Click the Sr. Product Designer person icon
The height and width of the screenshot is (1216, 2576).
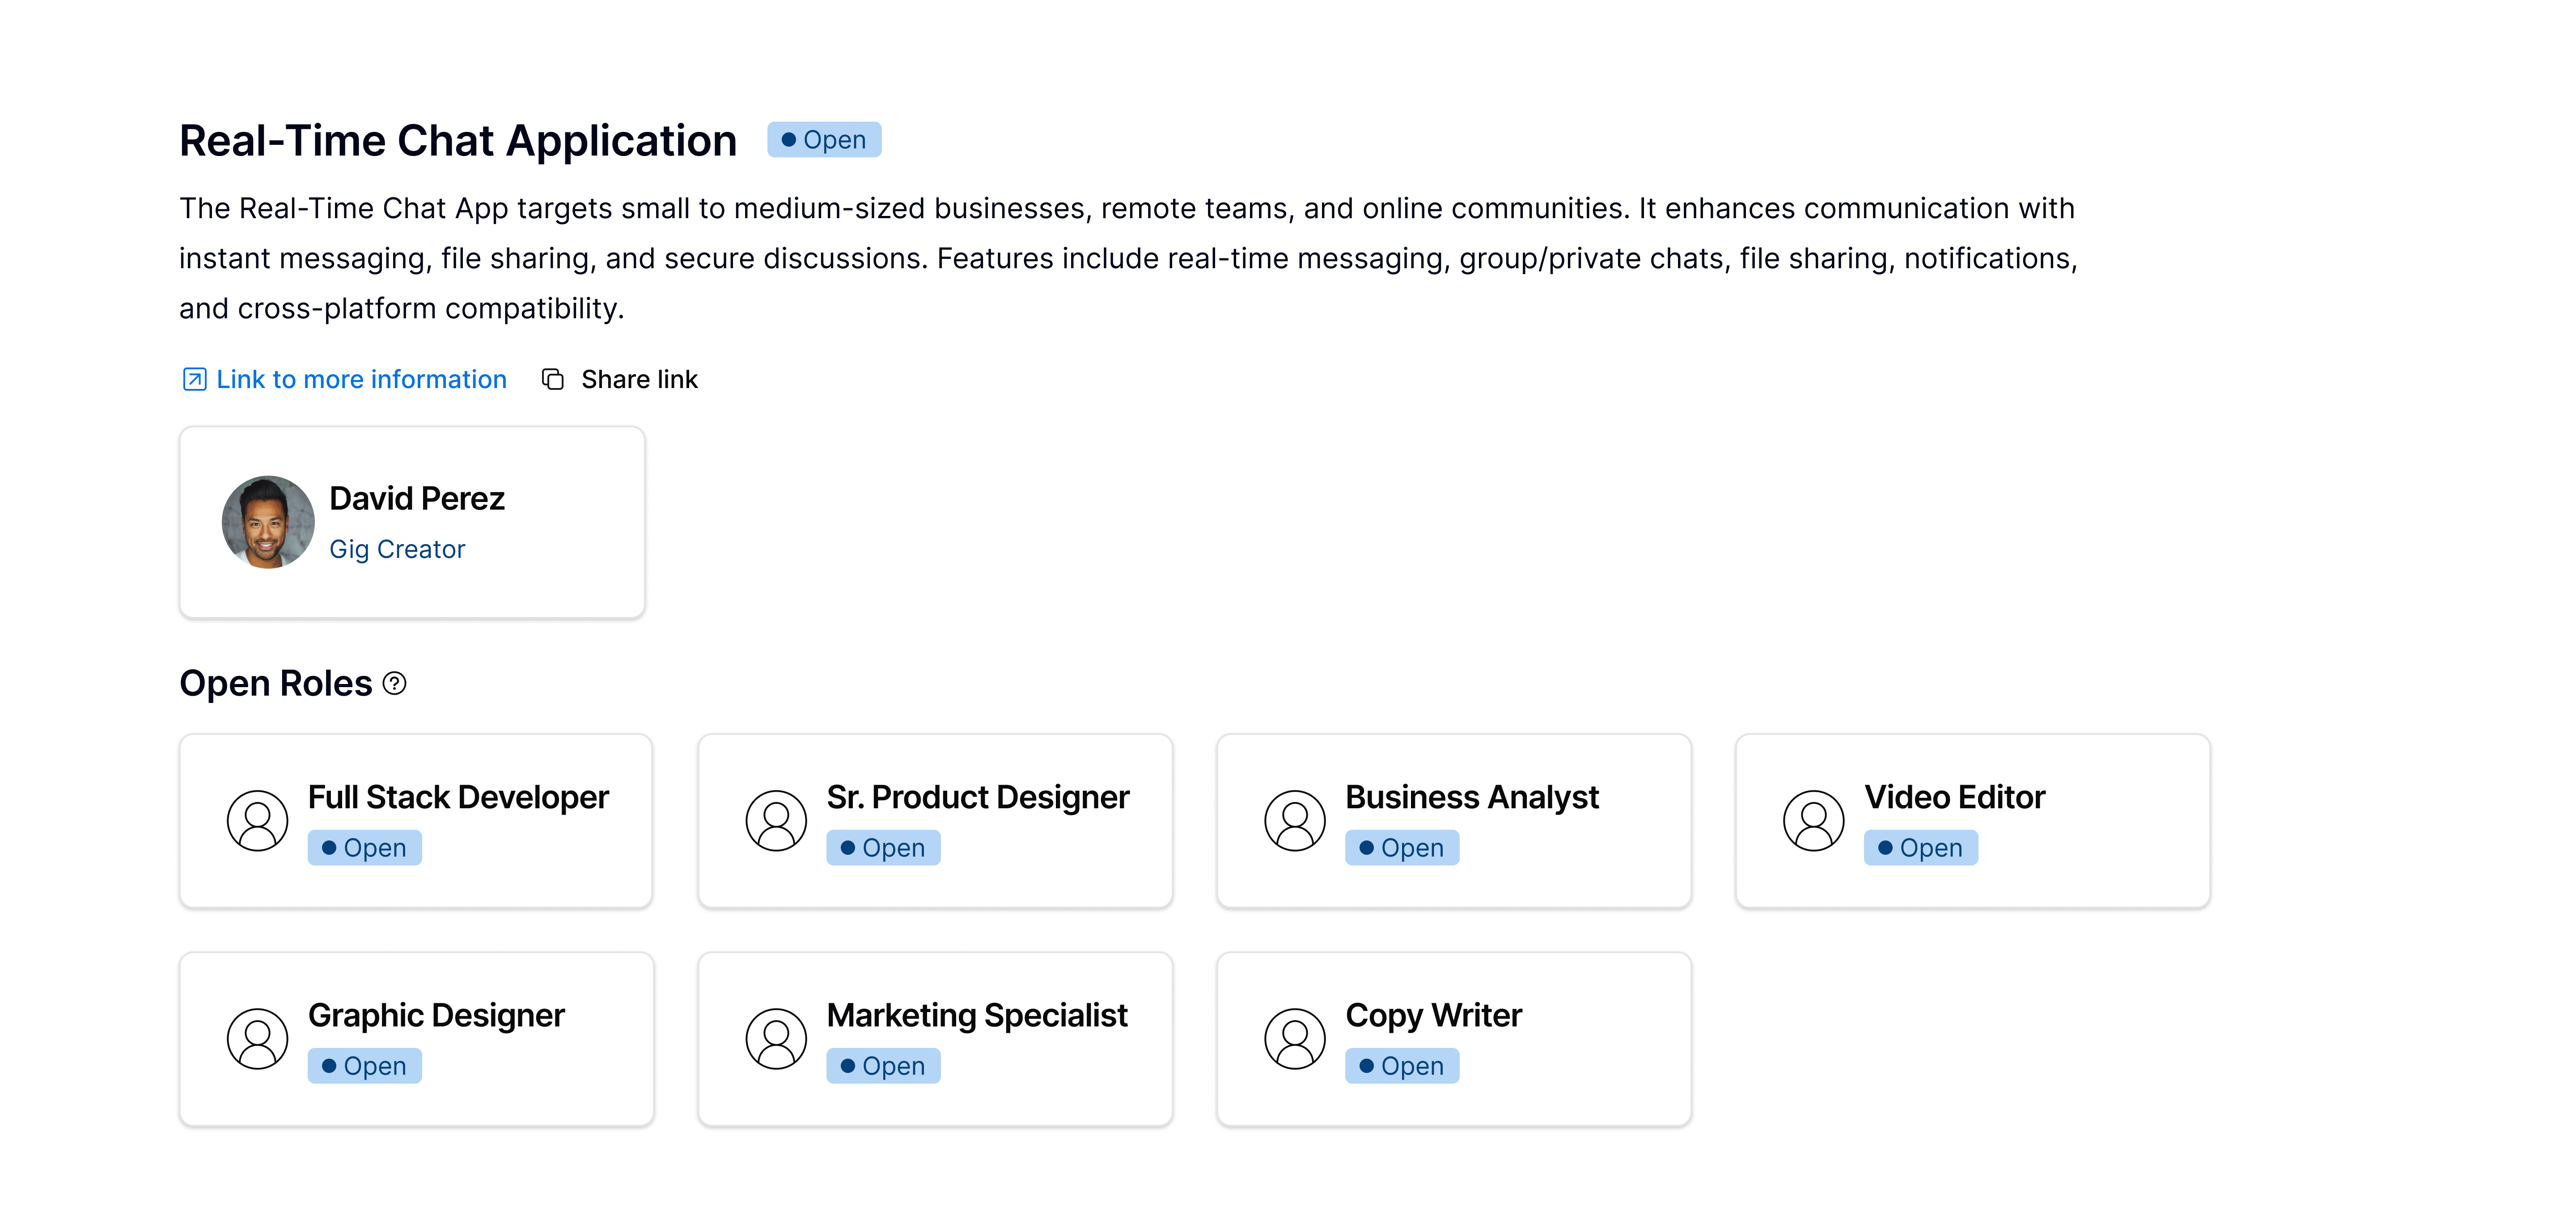[776, 821]
